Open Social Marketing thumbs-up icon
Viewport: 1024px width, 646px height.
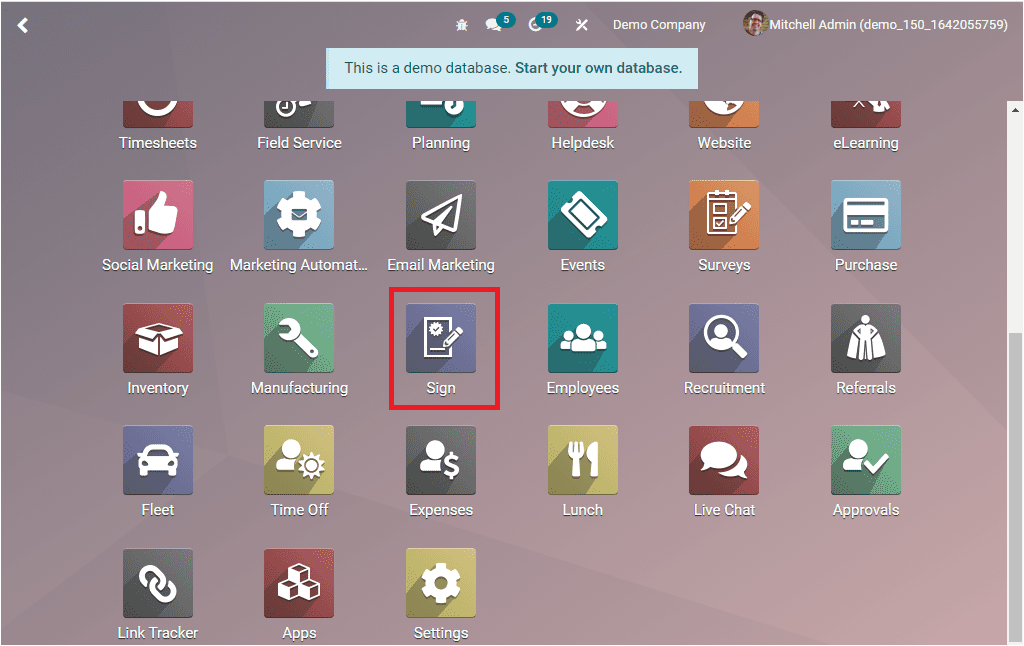point(157,215)
